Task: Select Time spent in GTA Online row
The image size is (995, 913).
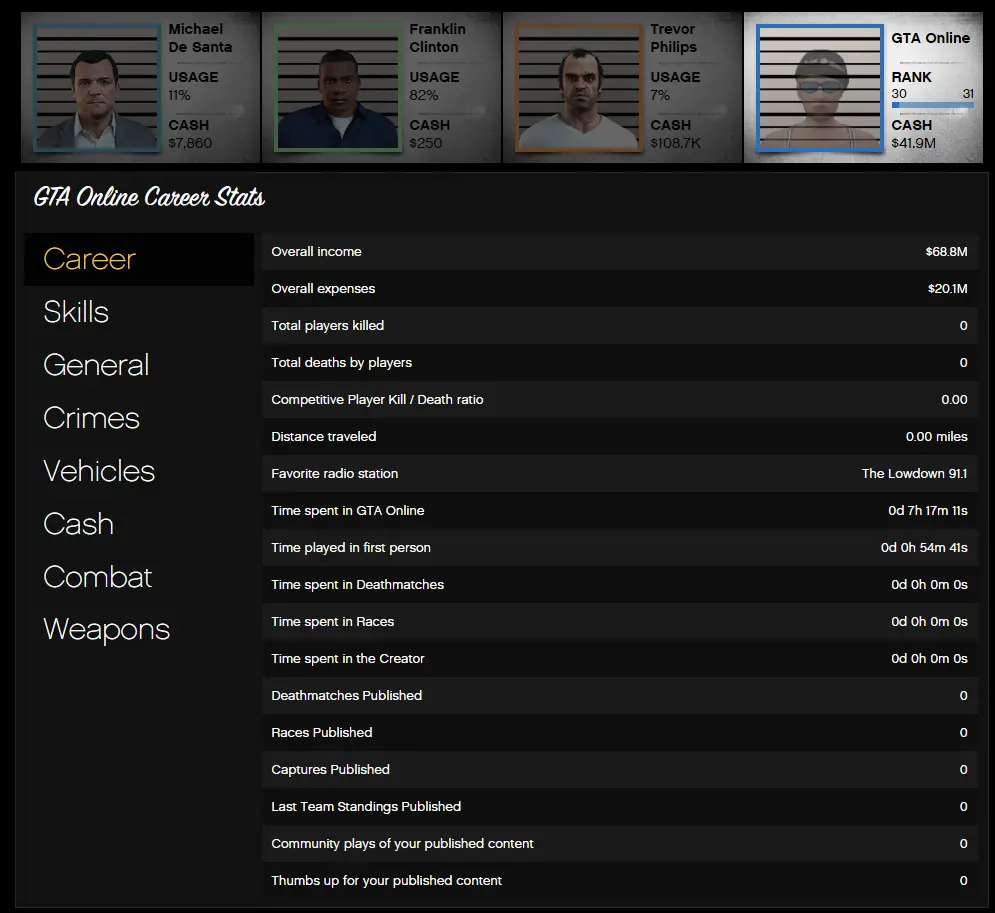Action: 620,511
